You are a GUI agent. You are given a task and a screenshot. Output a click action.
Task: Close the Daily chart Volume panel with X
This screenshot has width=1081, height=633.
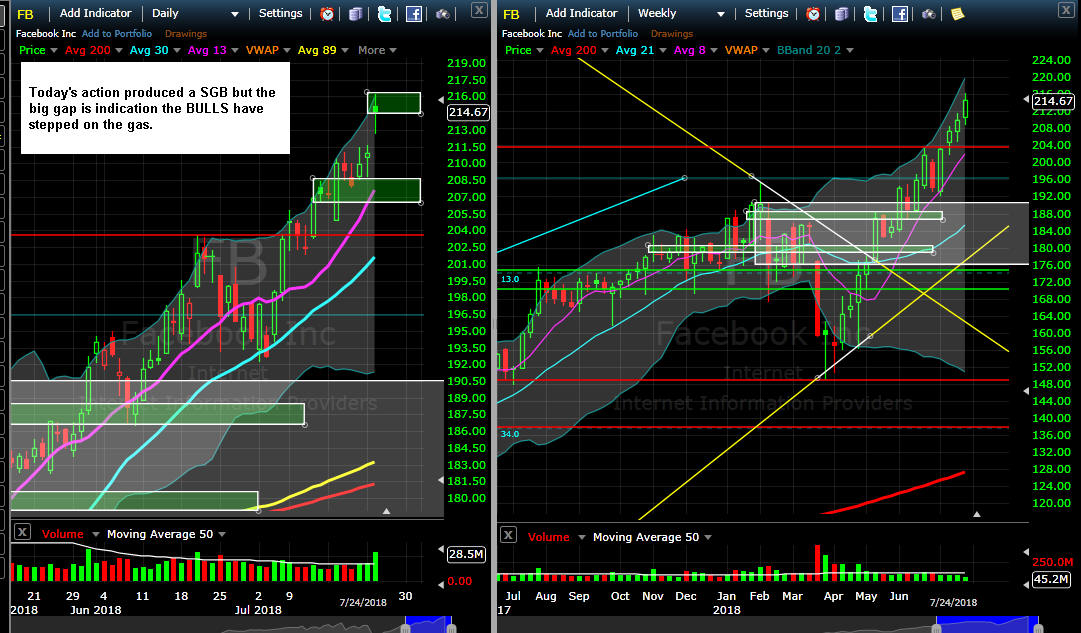click(x=22, y=532)
